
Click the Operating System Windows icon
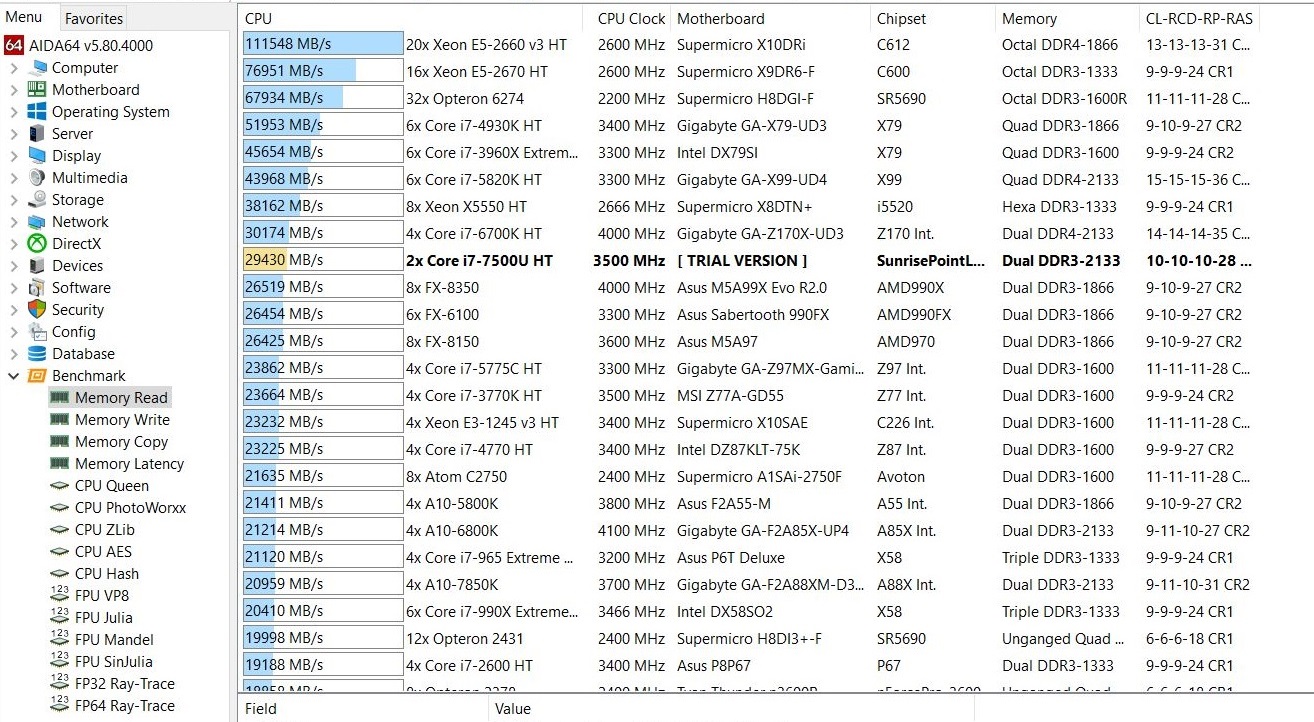pos(38,112)
